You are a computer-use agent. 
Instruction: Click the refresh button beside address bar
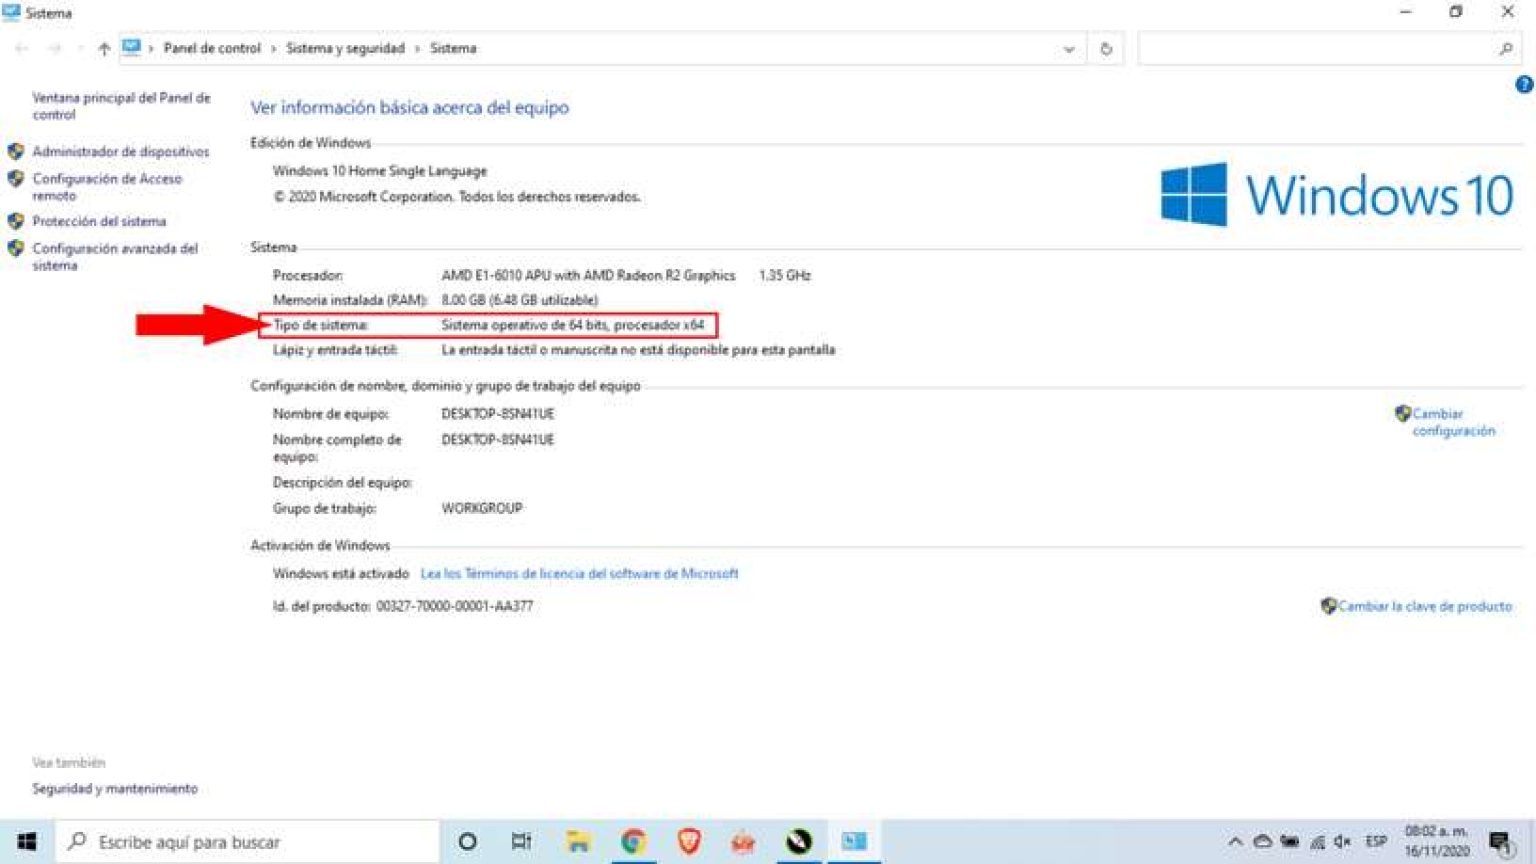coord(1106,49)
